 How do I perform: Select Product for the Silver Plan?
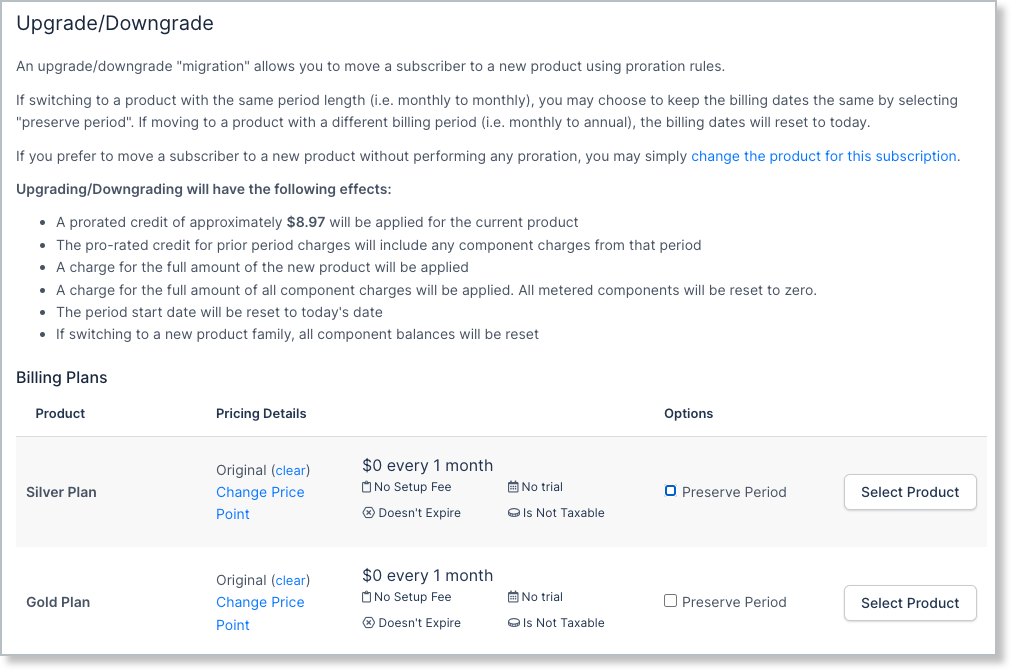pyautogui.click(x=909, y=492)
